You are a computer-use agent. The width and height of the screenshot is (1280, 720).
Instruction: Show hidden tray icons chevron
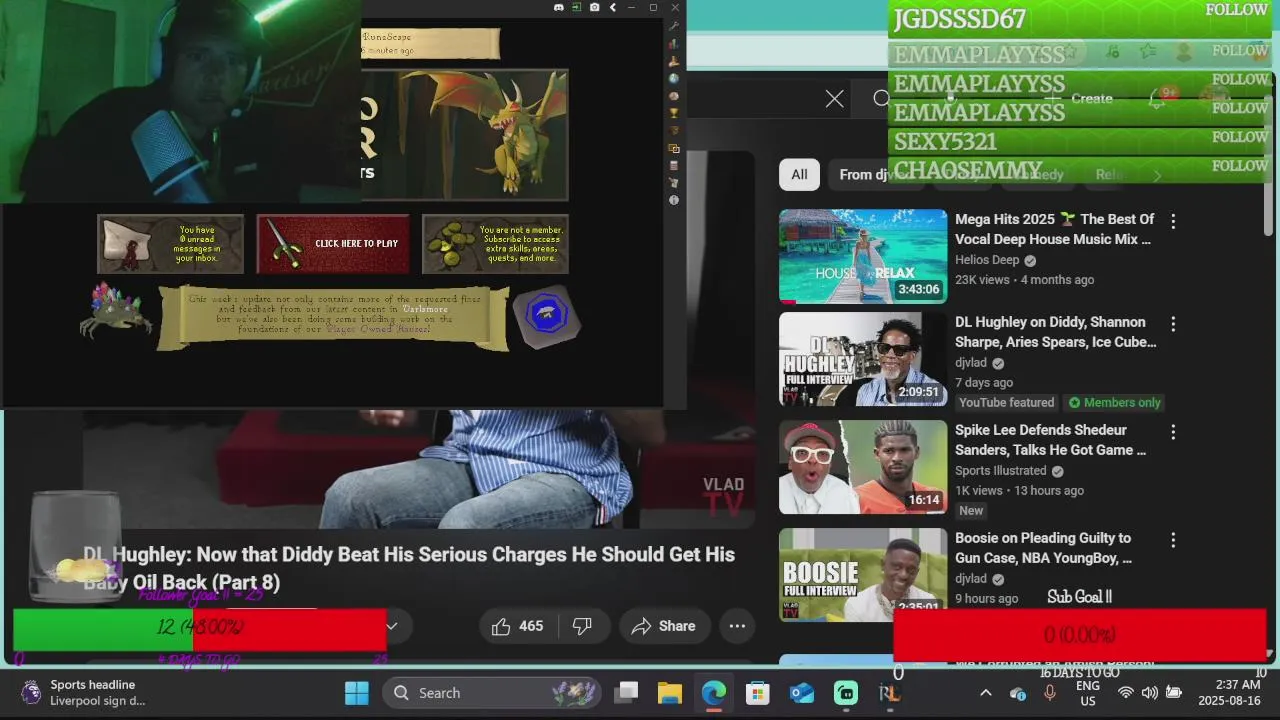click(985, 693)
